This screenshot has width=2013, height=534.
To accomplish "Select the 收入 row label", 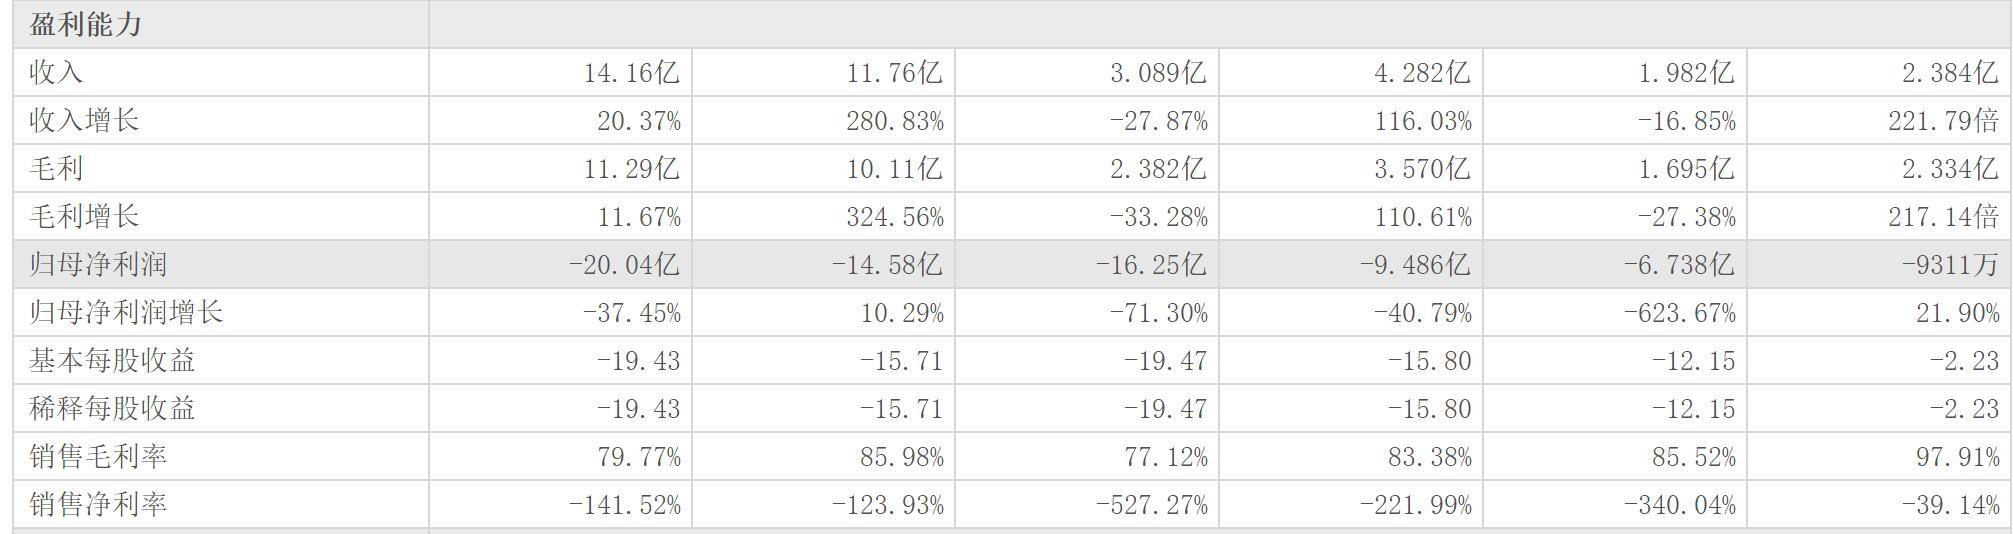I will tap(56, 72).
